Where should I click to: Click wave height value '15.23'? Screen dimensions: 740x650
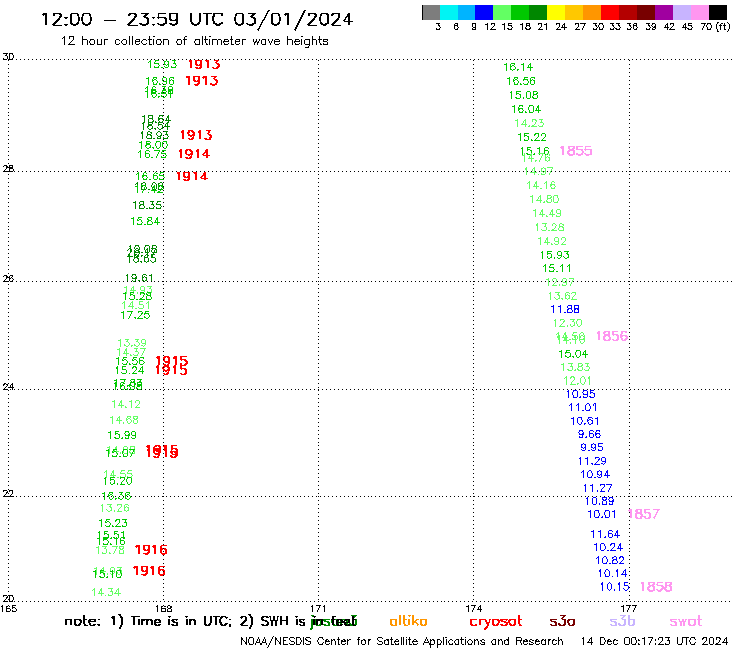click(113, 523)
